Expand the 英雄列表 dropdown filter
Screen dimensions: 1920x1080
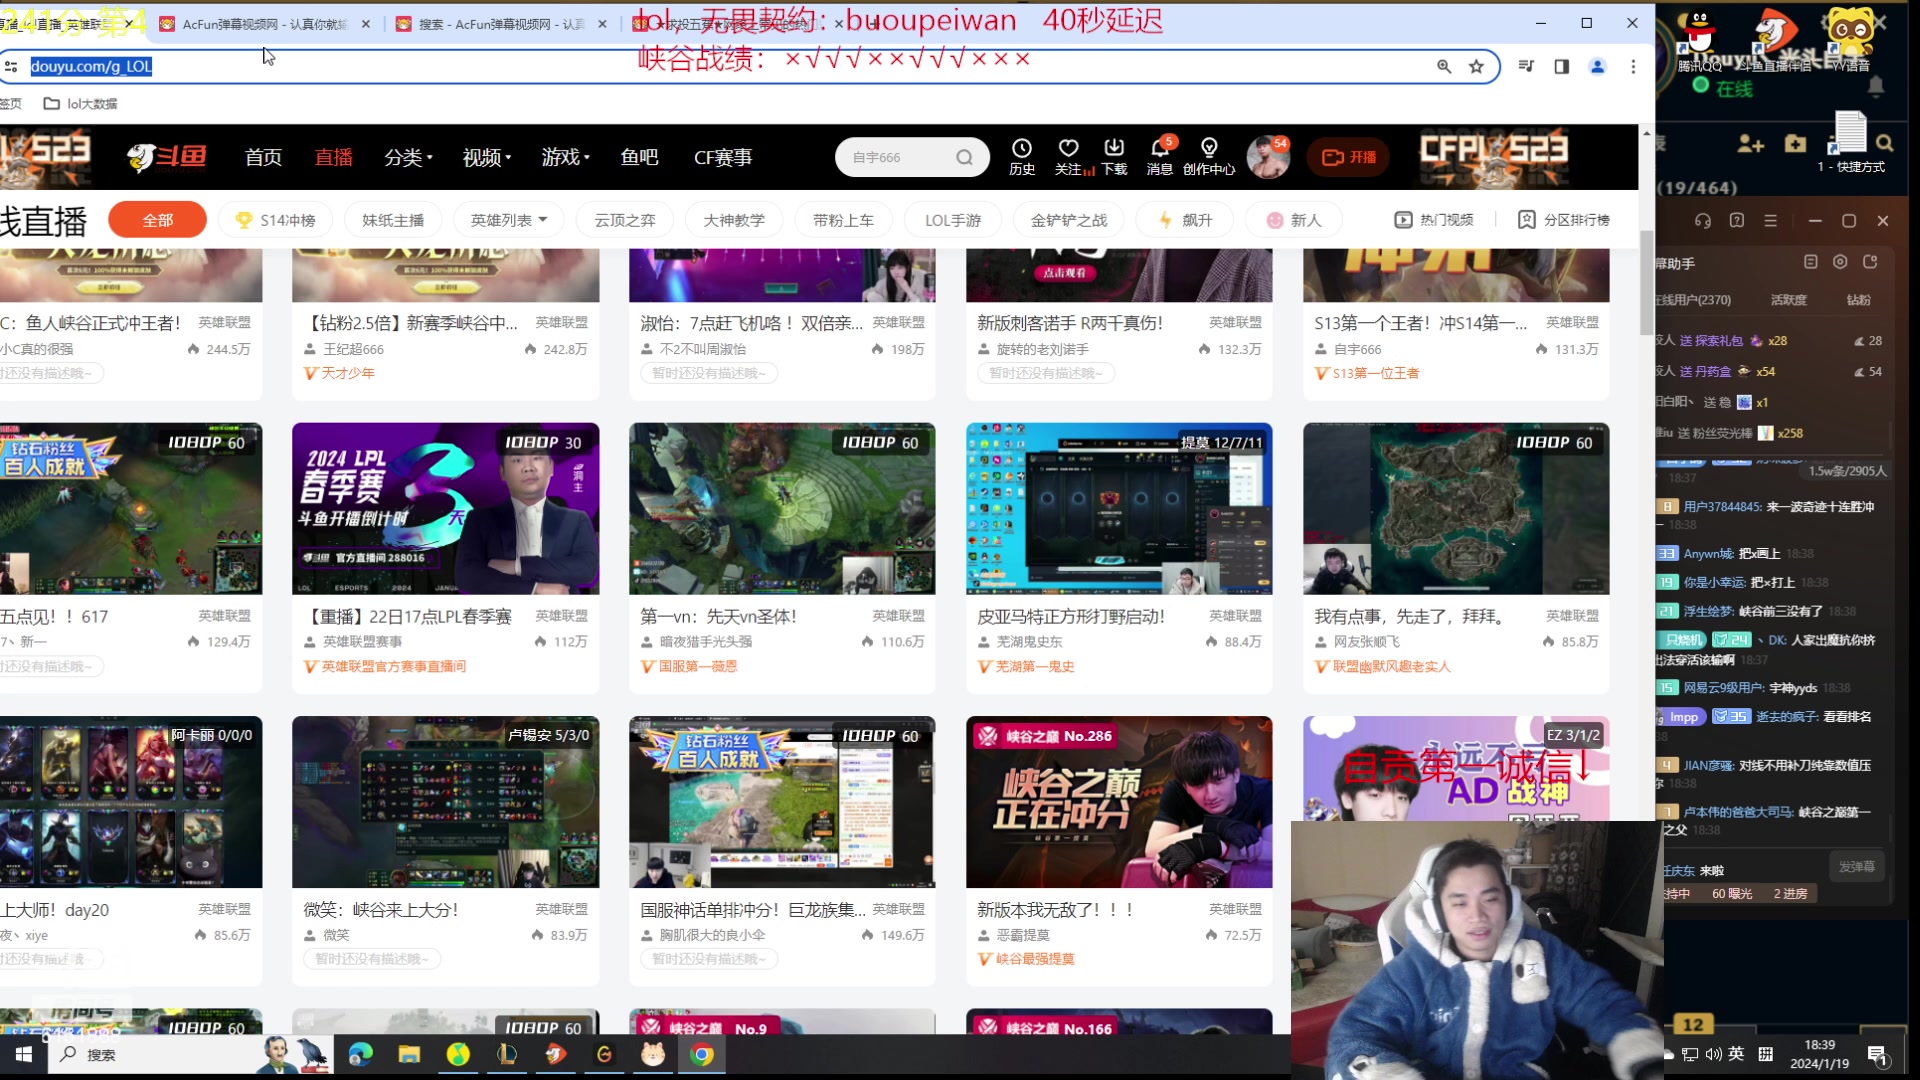point(509,220)
